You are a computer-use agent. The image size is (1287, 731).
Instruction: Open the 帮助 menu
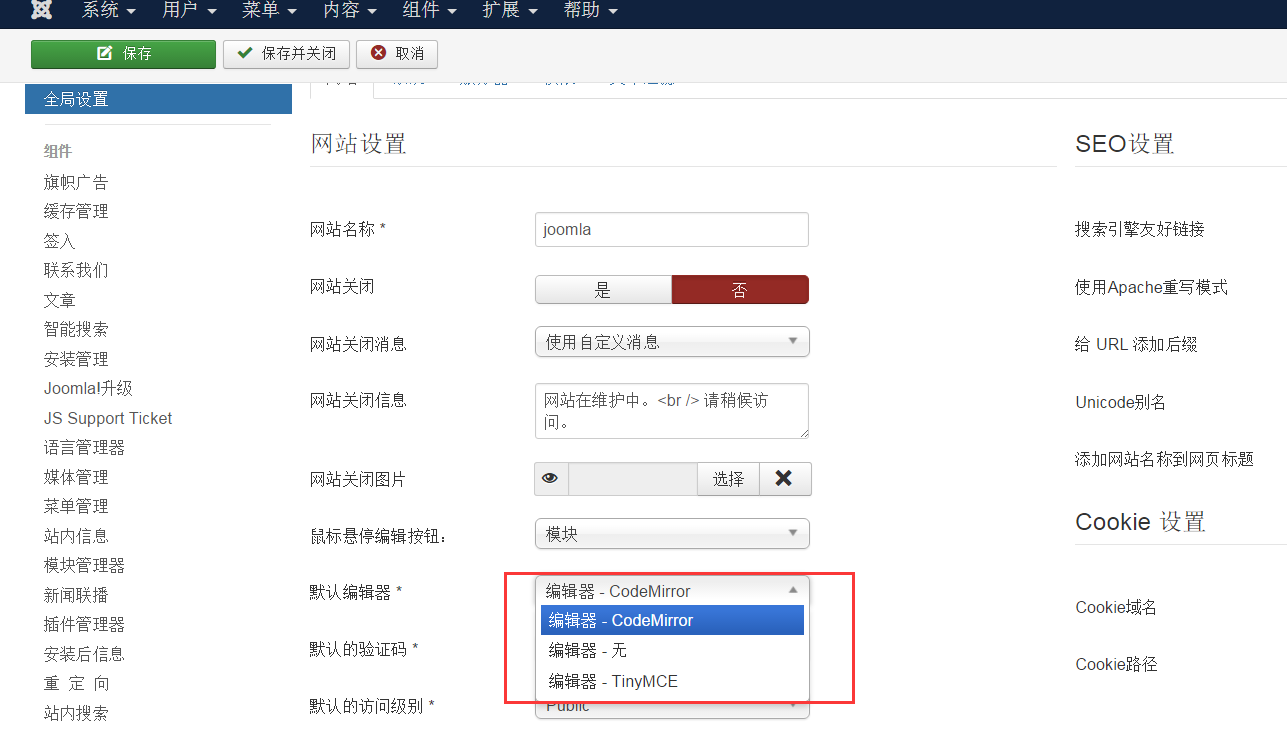click(590, 11)
